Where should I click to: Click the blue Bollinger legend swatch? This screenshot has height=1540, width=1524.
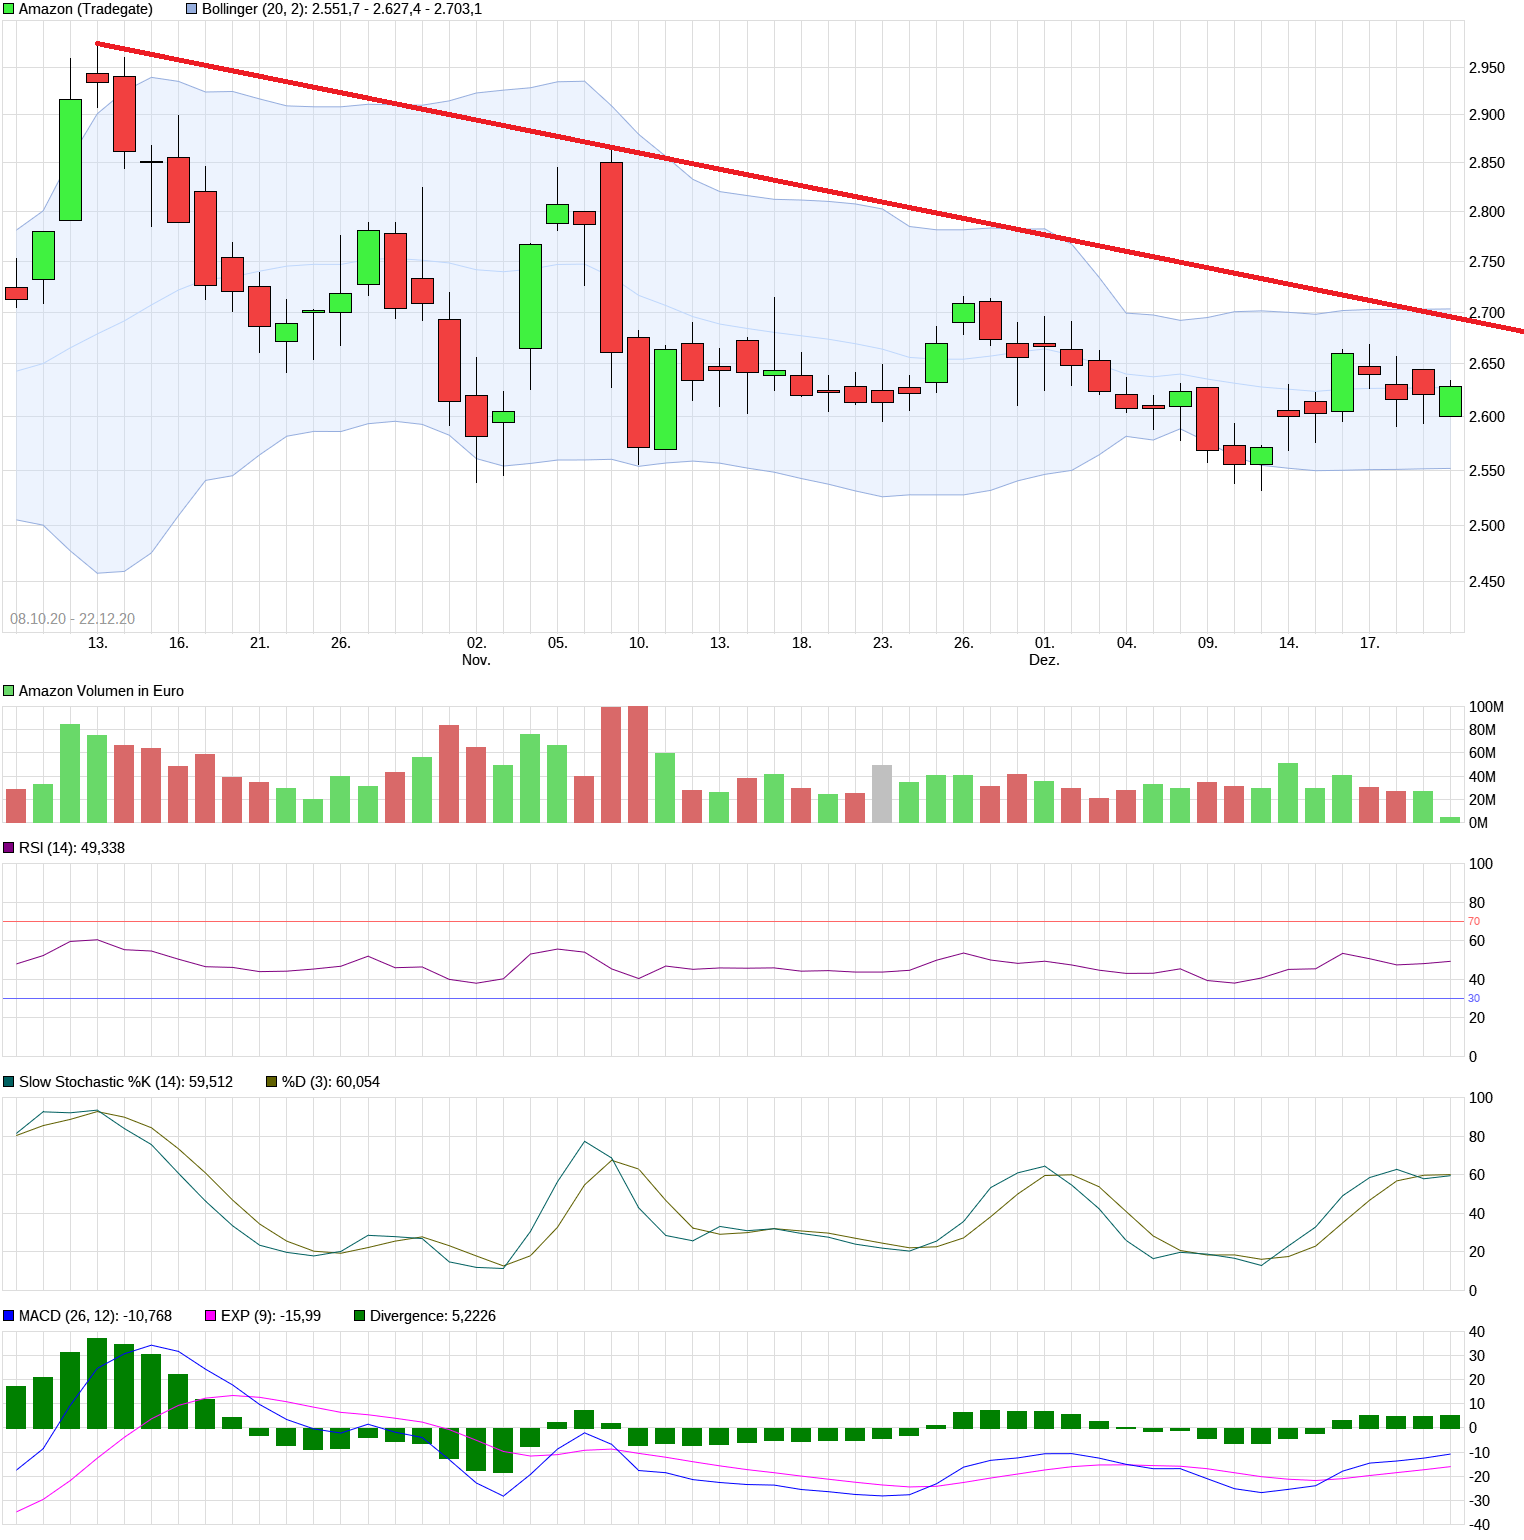[192, 9]
